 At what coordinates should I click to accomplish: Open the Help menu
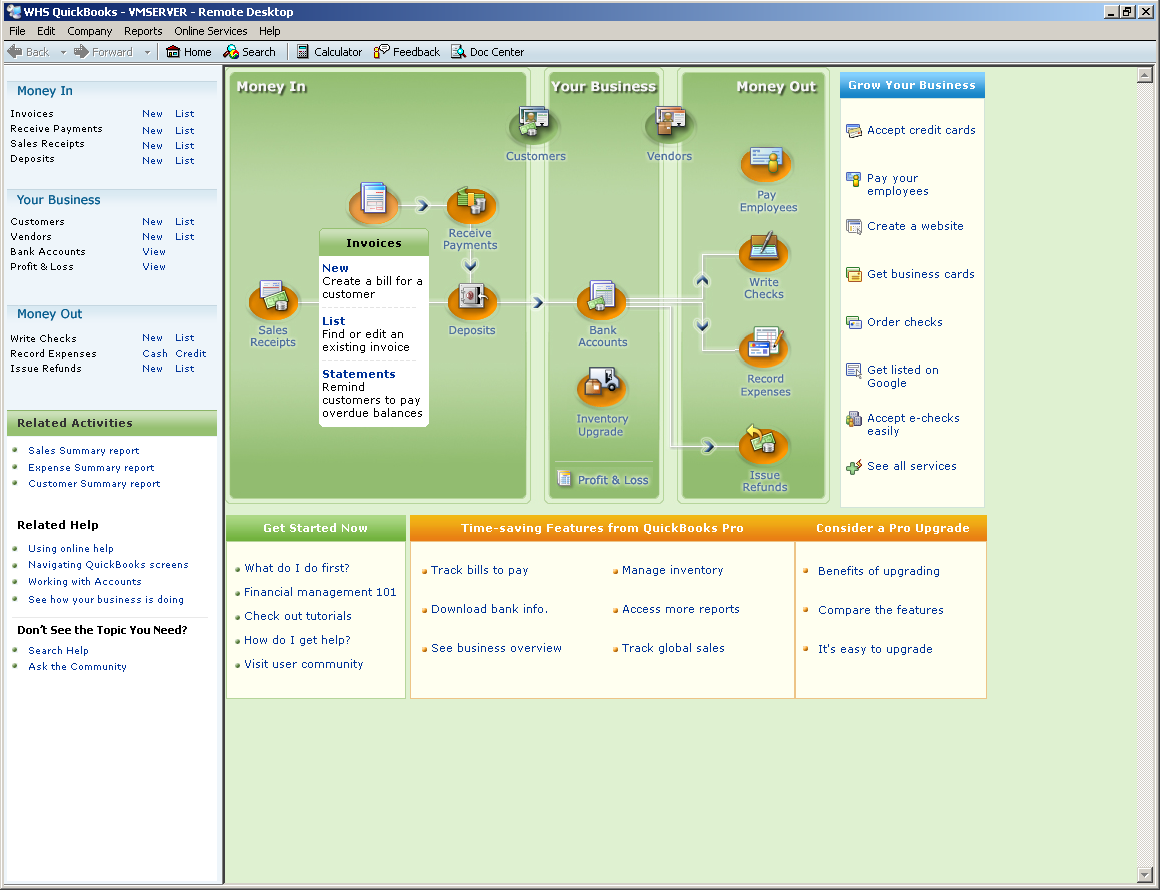(269, 31)
